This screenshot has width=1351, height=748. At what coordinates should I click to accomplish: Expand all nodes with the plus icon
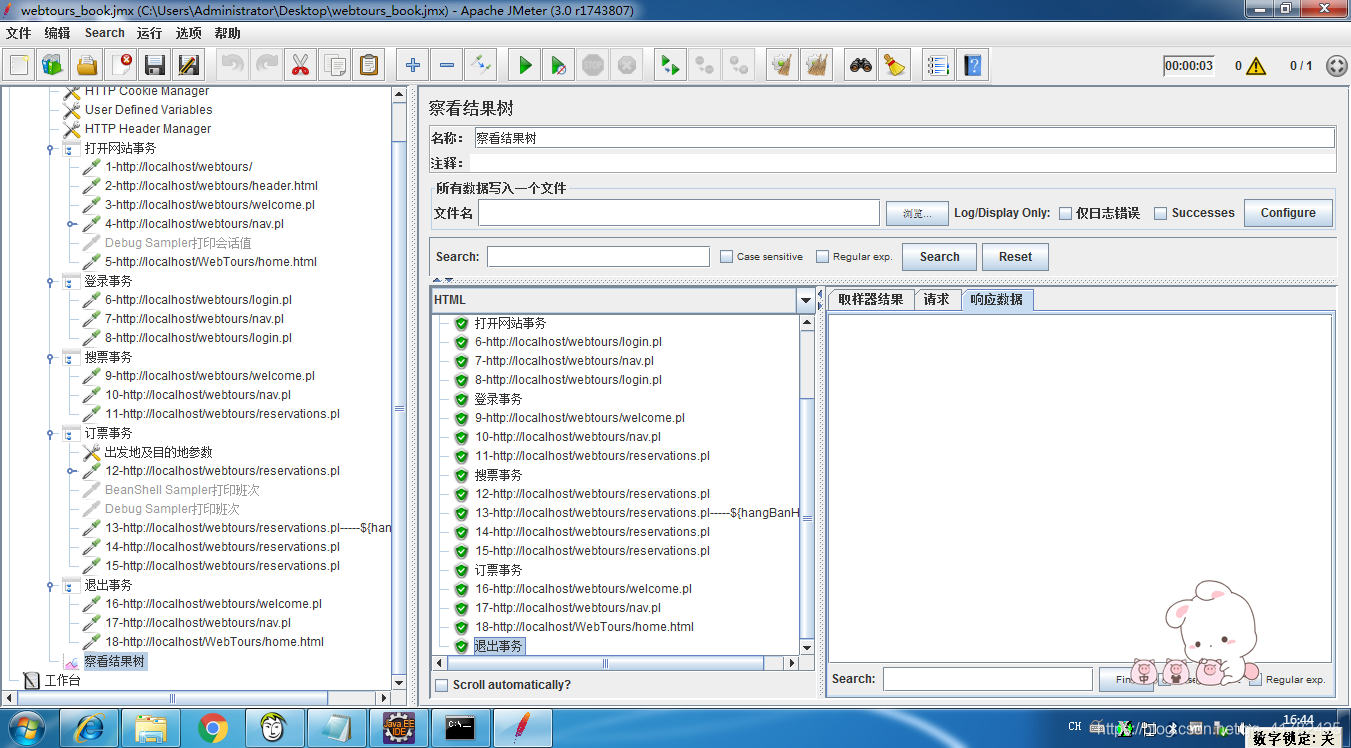coord(413,66)
